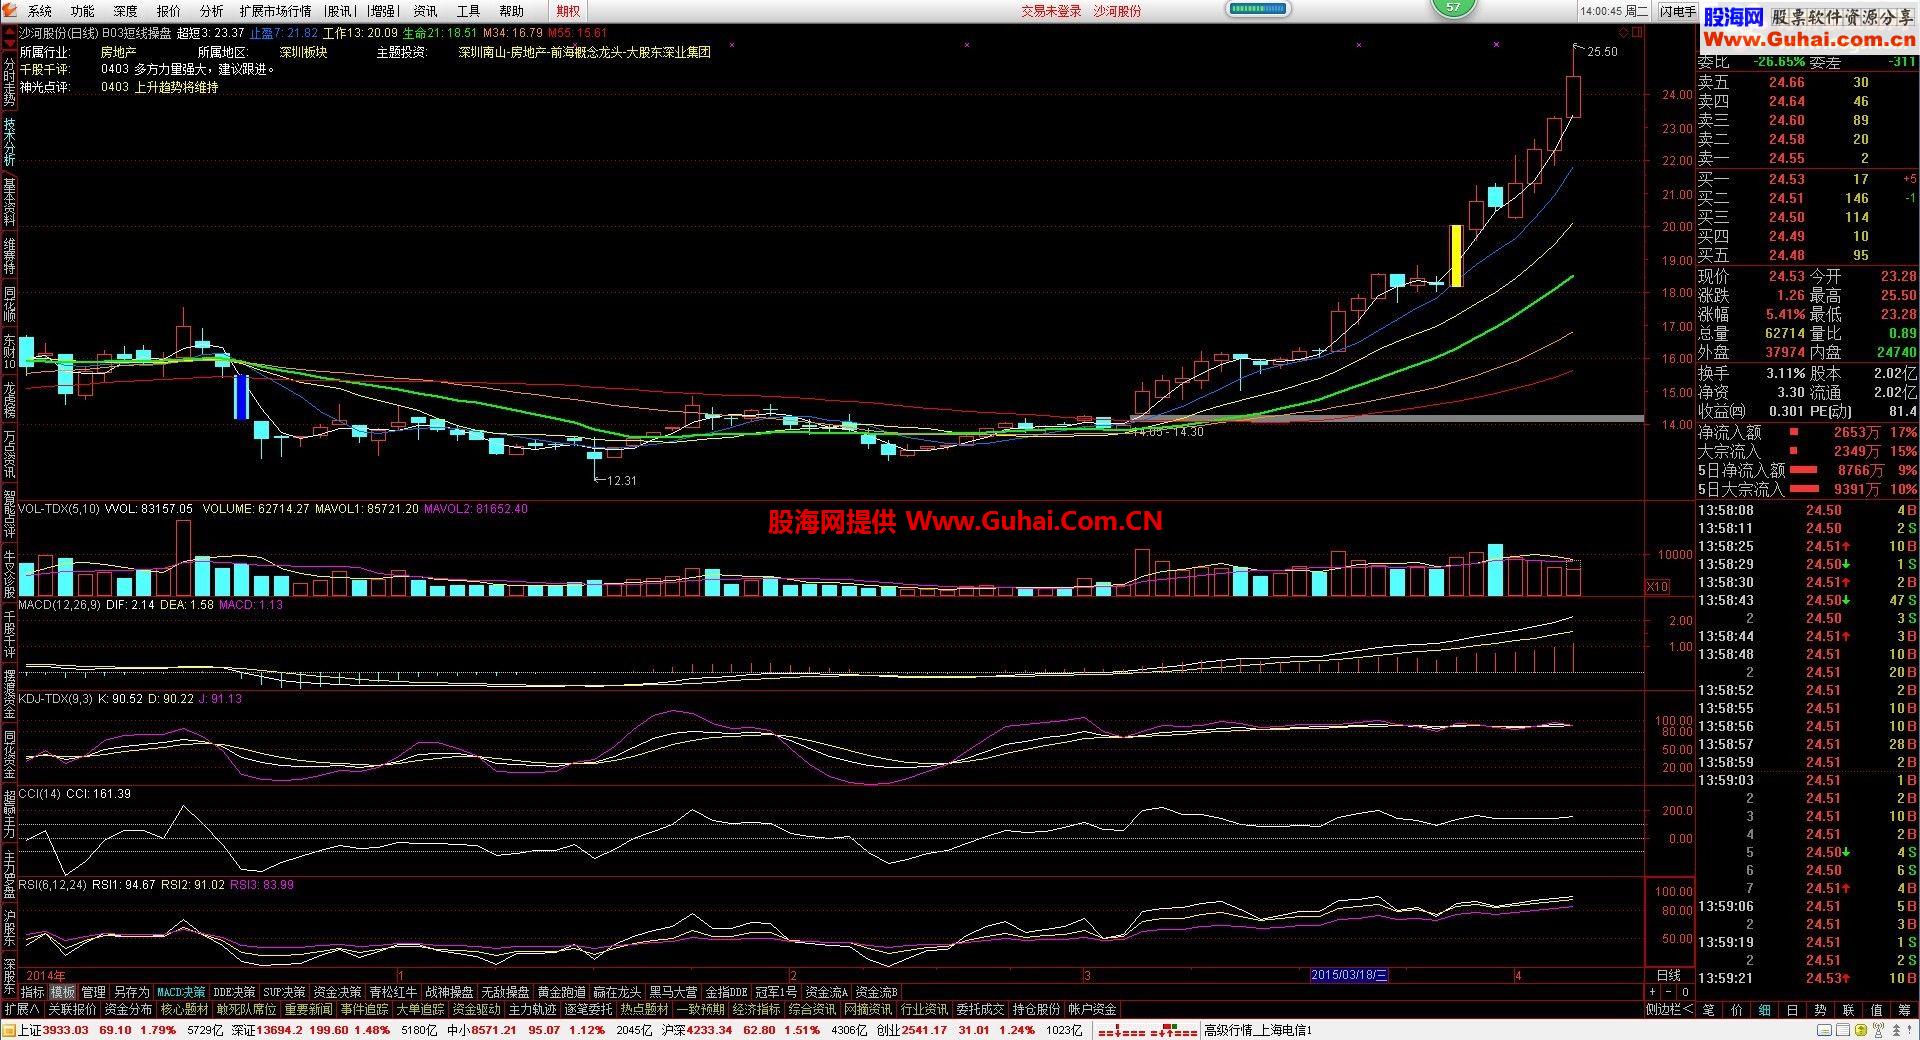Open the 扩展市场行情 menu
Screen dimensions: 1920x1040
pyautogui.click(x=275, y=11)
